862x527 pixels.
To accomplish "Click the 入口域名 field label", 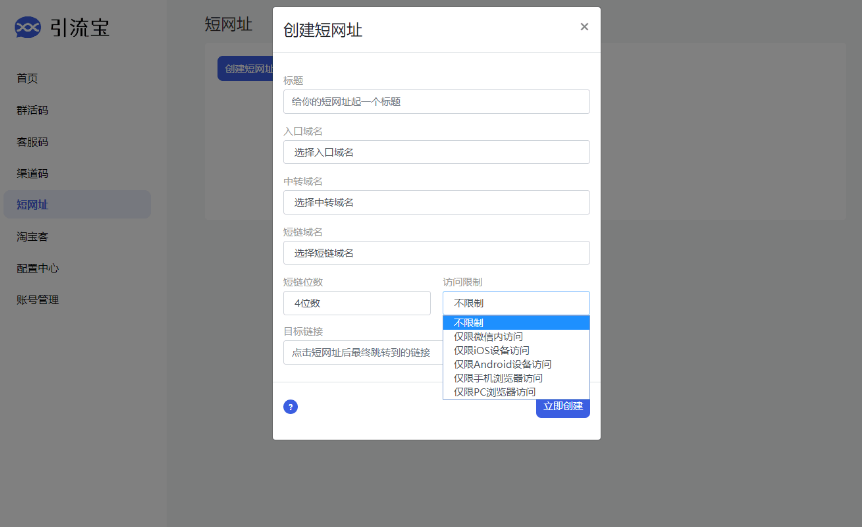I will [x=303, y=131].
